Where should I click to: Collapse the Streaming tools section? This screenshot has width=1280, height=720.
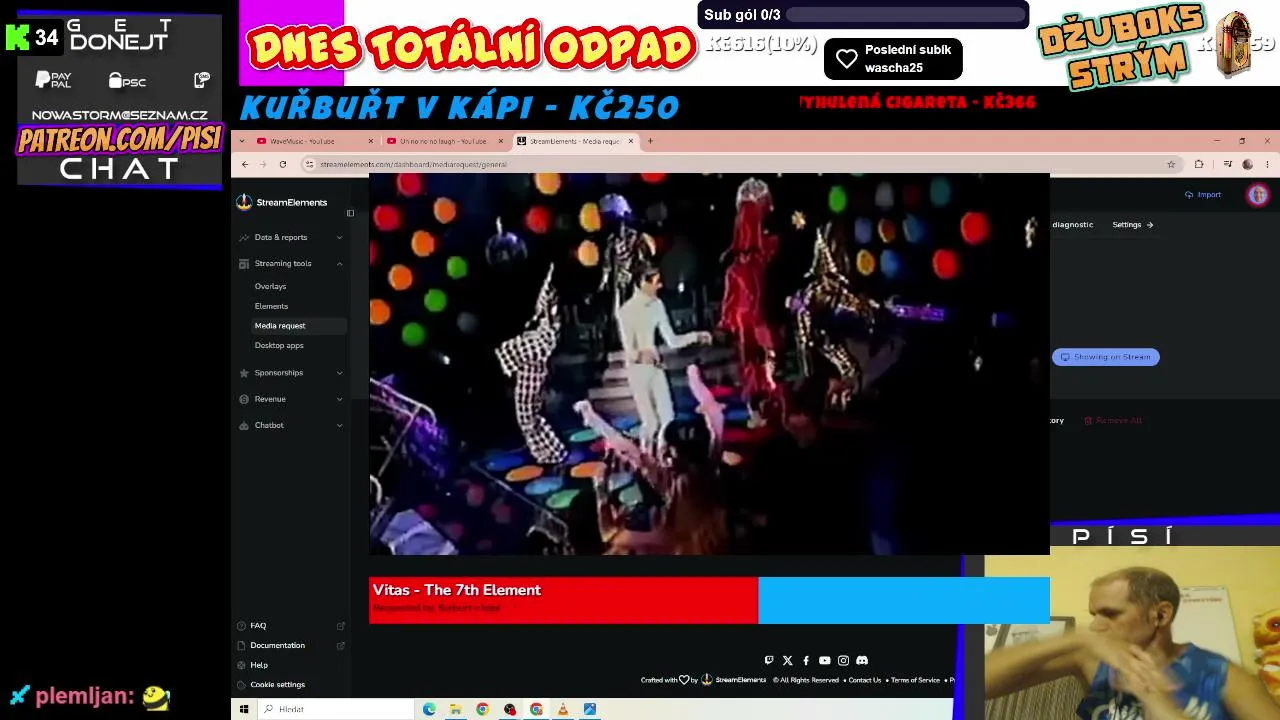coord(339,264)
